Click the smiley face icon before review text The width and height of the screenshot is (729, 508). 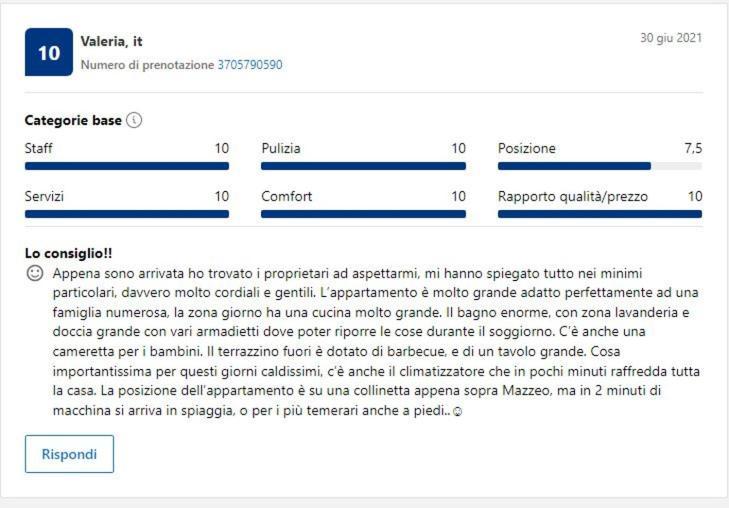[34, 273]
